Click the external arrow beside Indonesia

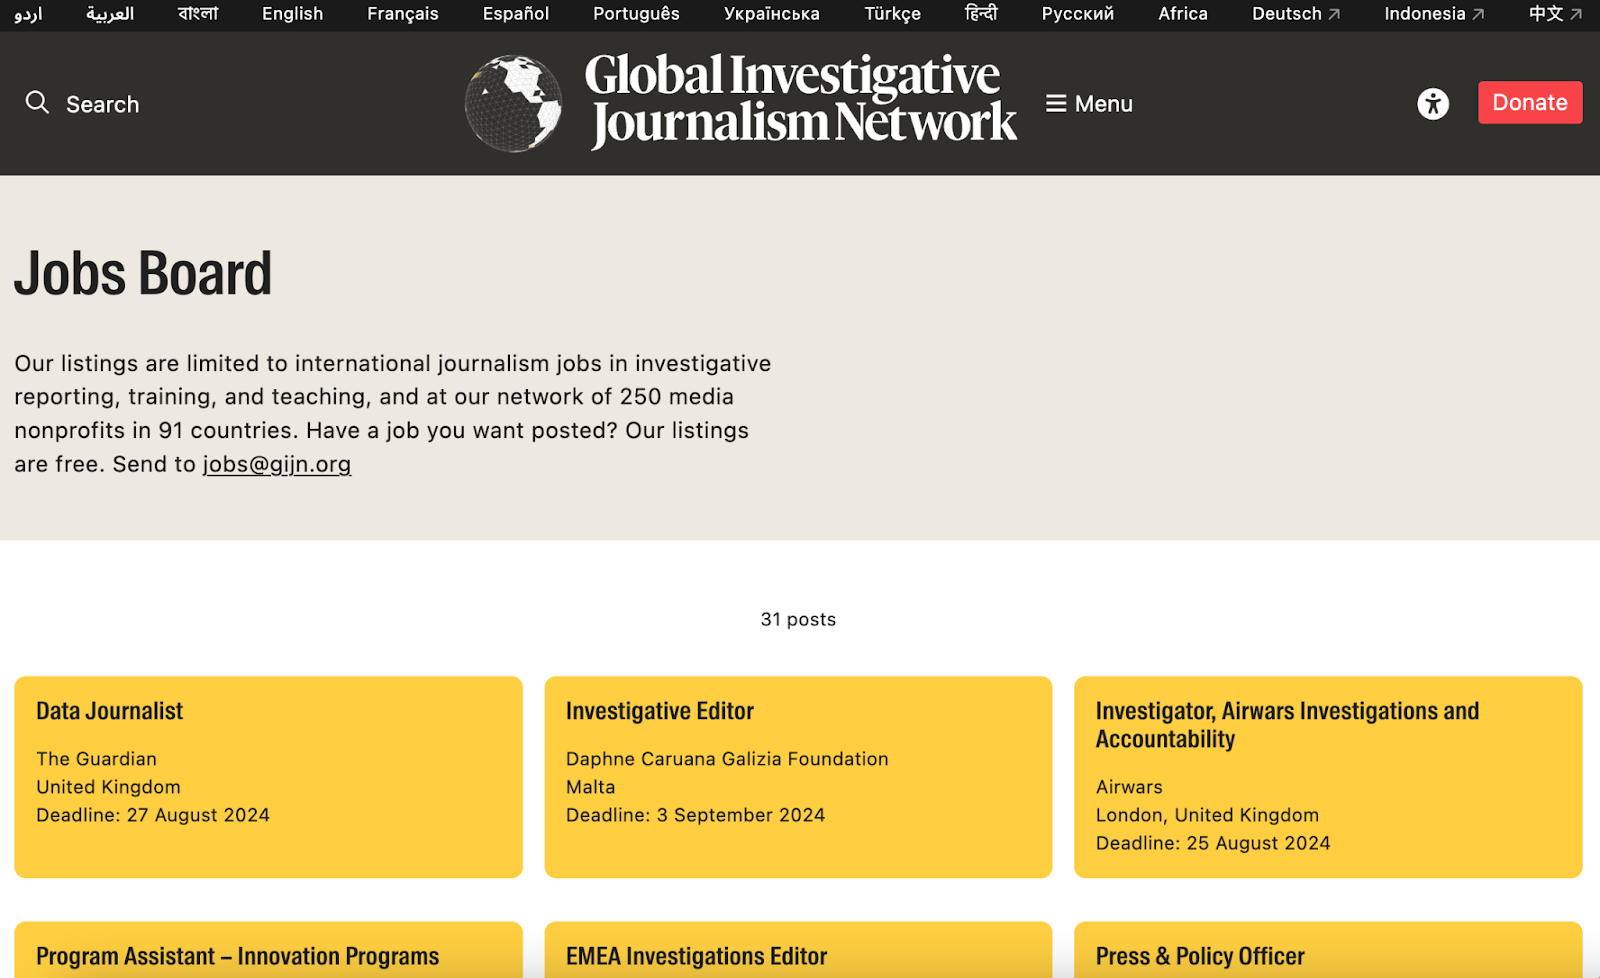1478,14
